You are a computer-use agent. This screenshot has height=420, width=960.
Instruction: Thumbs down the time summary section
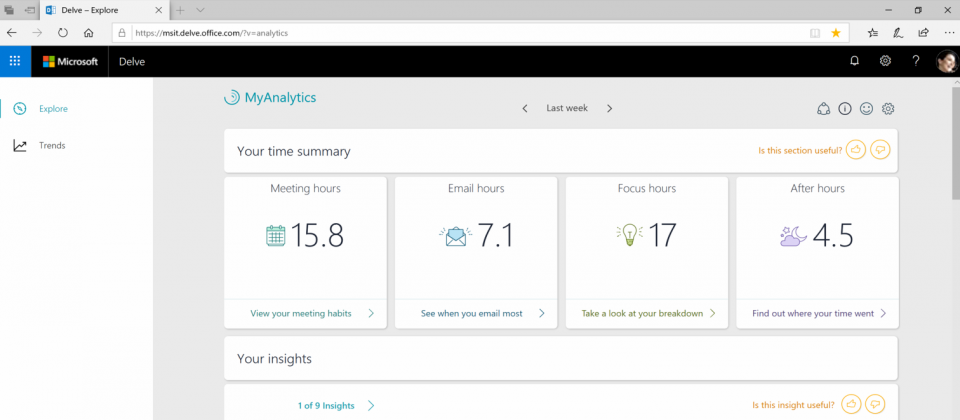[x=880, y=150]
